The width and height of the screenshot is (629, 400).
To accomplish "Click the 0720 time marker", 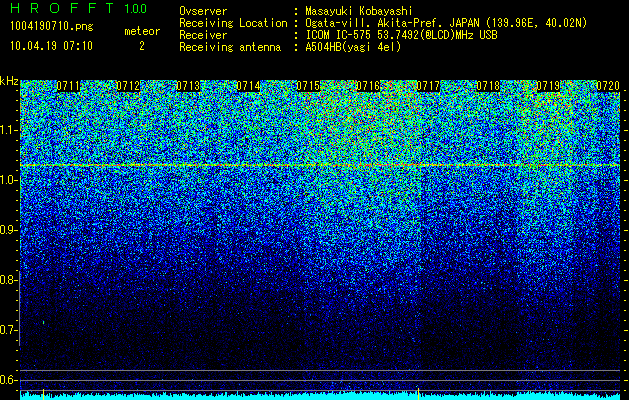I will 608,86.
